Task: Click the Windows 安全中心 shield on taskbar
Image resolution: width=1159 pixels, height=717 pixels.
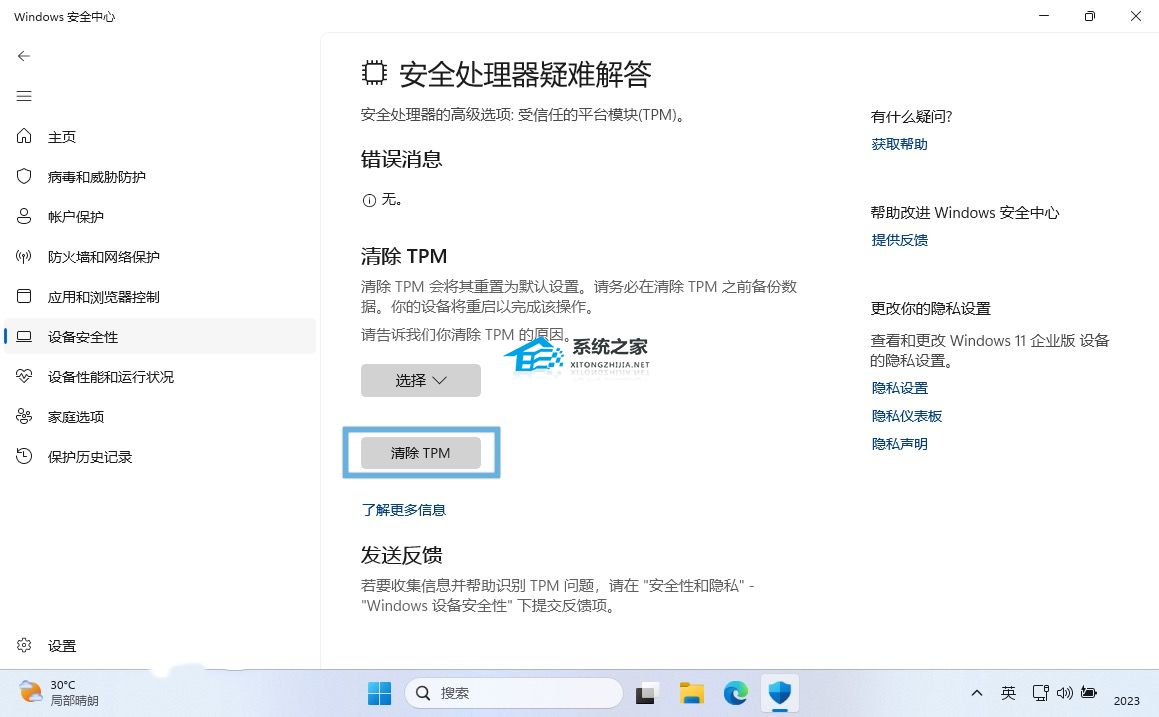Action: (x=780, y=692)
